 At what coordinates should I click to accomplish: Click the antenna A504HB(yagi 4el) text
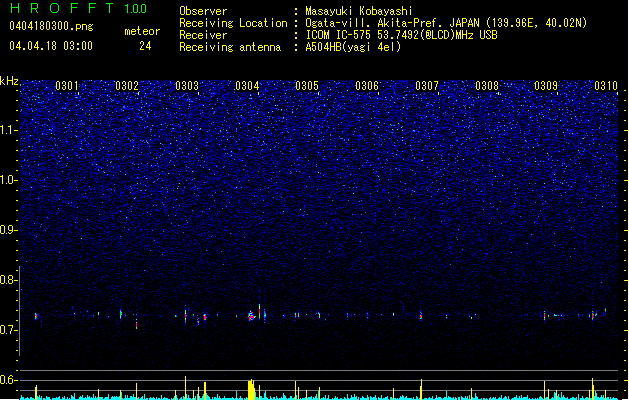click(x=353, y=47)
